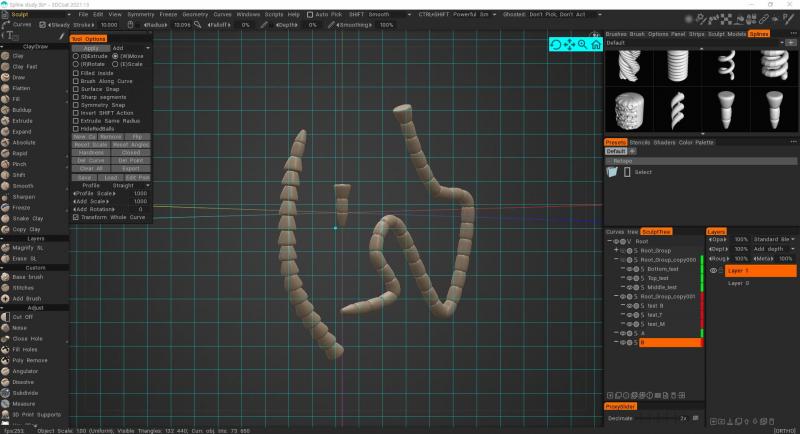Hide Layer 1 using eye icon
800x434 pixels.
pos(714,270)
